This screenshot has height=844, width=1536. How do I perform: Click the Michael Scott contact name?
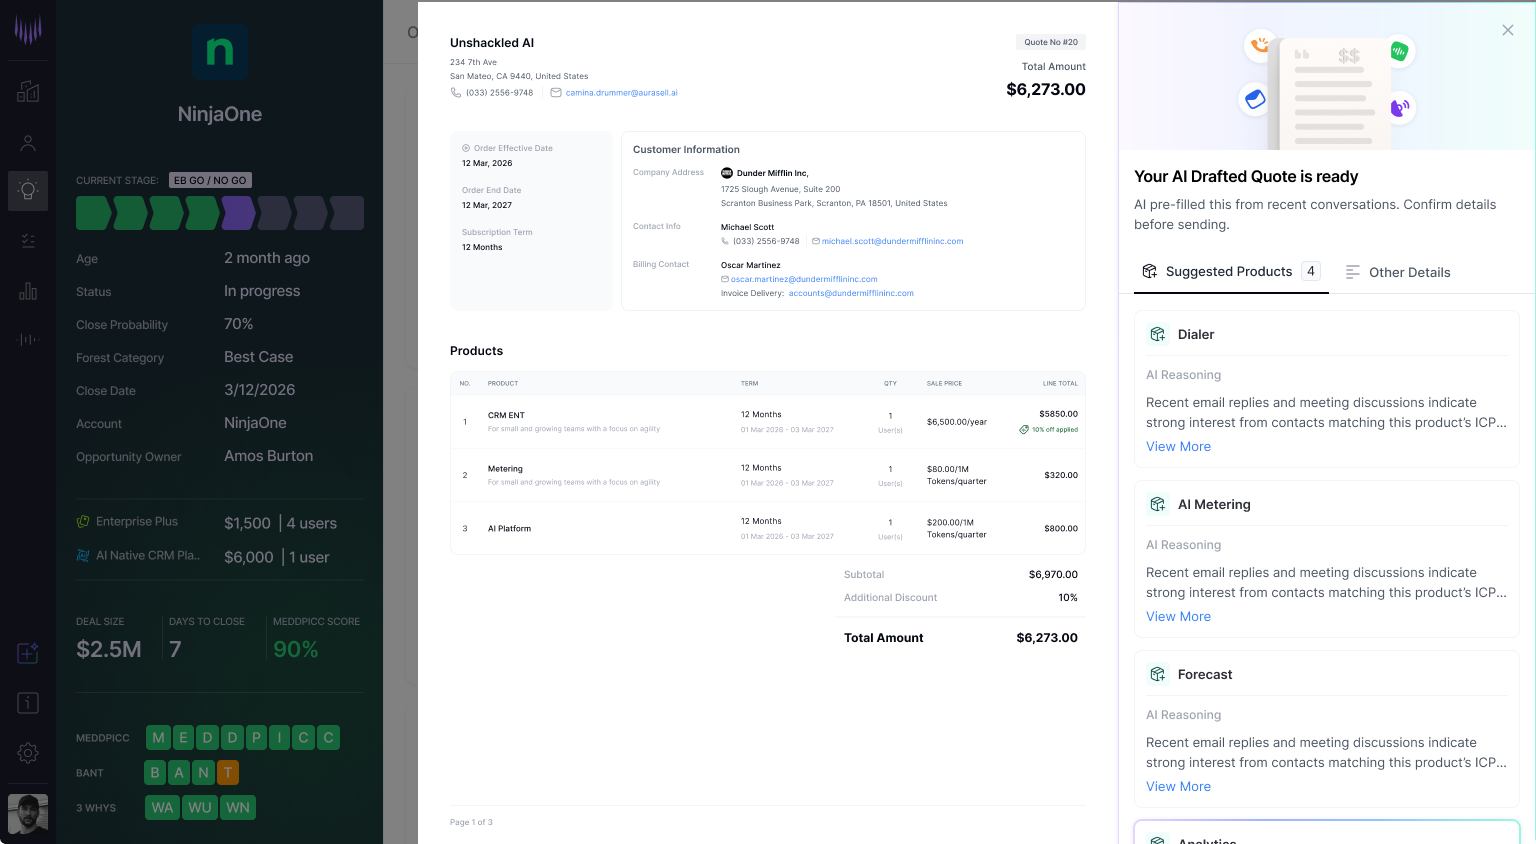point(747,227)
